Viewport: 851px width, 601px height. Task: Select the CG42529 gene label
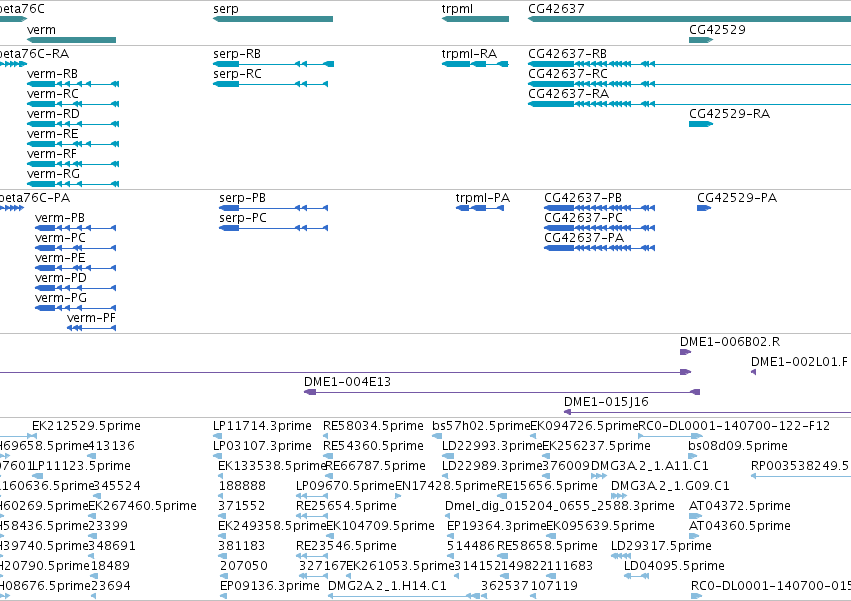717,29
